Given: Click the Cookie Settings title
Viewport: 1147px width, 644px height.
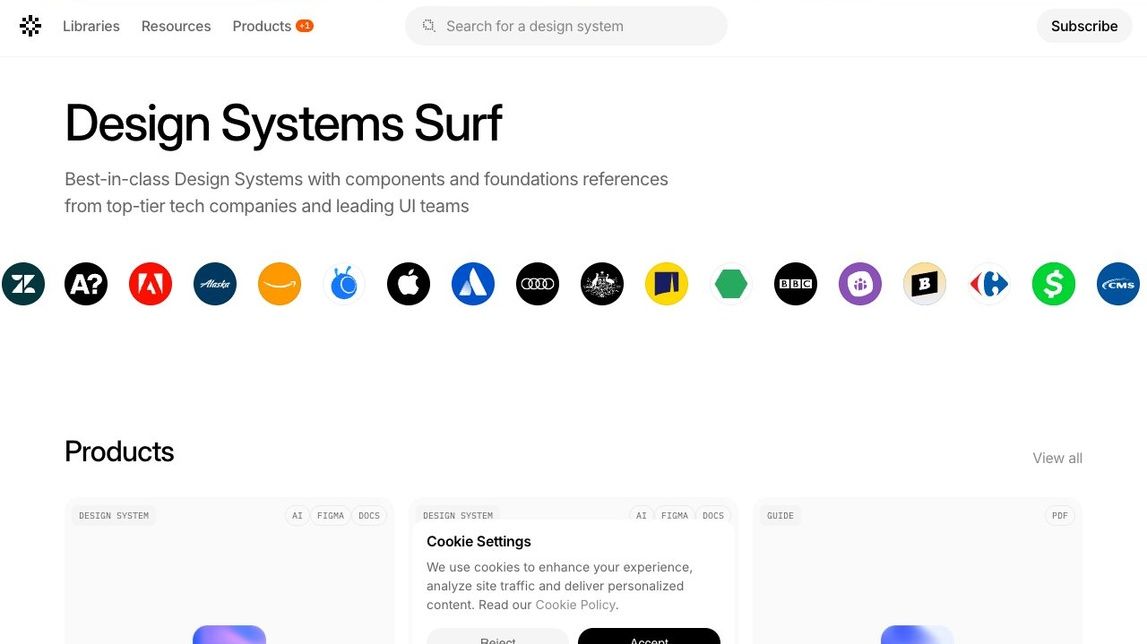Looking at the screenshot, I should pyautogui.click(x=479, y=542).
